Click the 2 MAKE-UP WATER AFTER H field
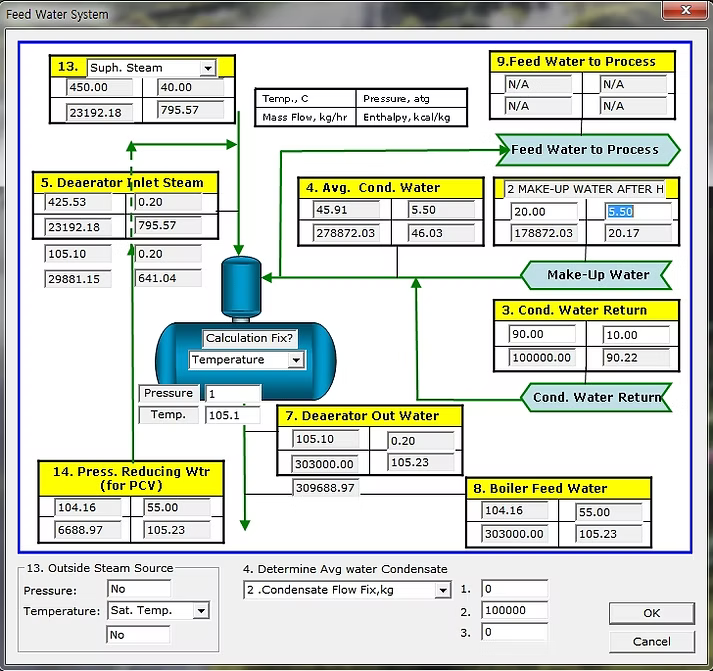 point(584,189)
